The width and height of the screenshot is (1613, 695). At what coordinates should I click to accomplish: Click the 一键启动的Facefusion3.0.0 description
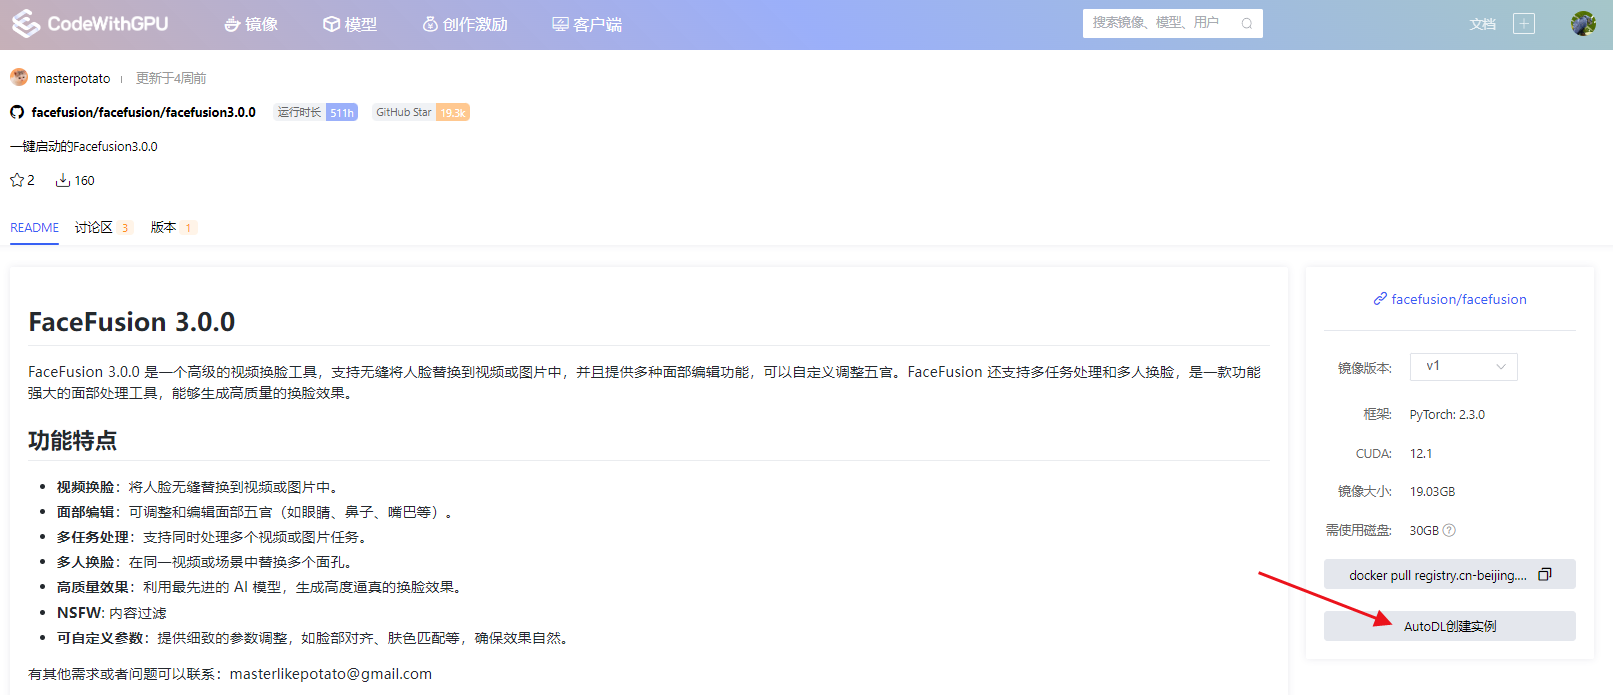[84, 146]
